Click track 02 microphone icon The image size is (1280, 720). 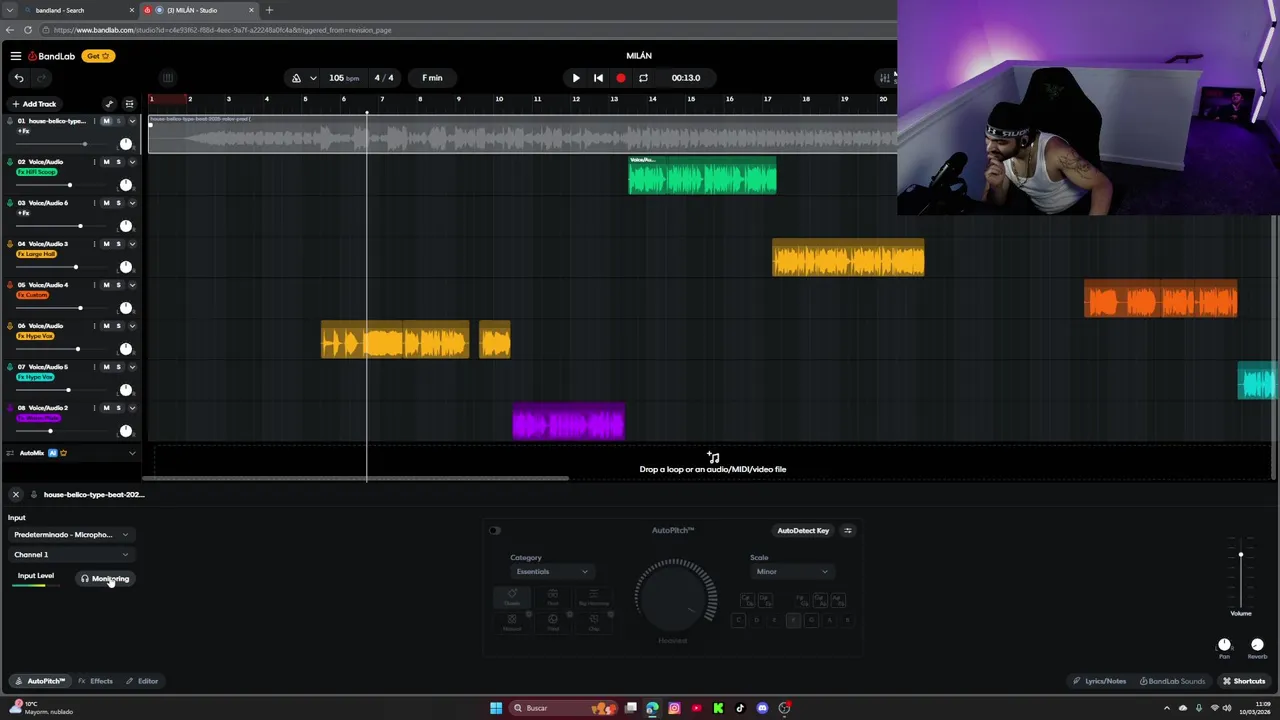[x=10, y=162]
